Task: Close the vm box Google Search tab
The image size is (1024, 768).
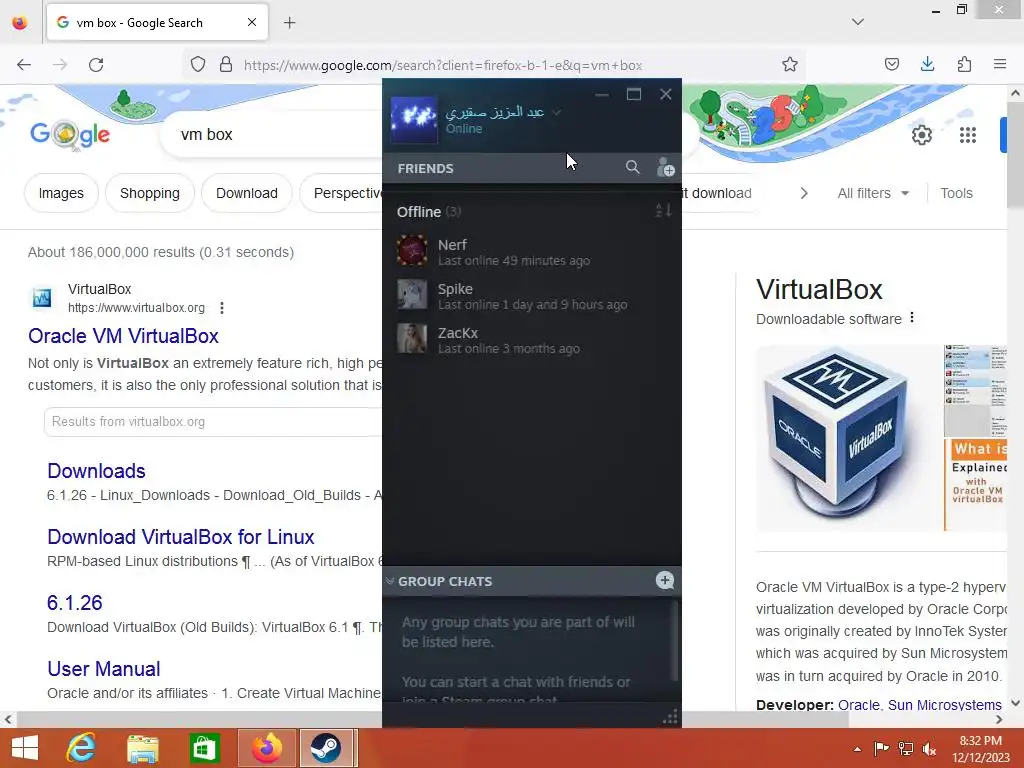Action: [252, 22]
